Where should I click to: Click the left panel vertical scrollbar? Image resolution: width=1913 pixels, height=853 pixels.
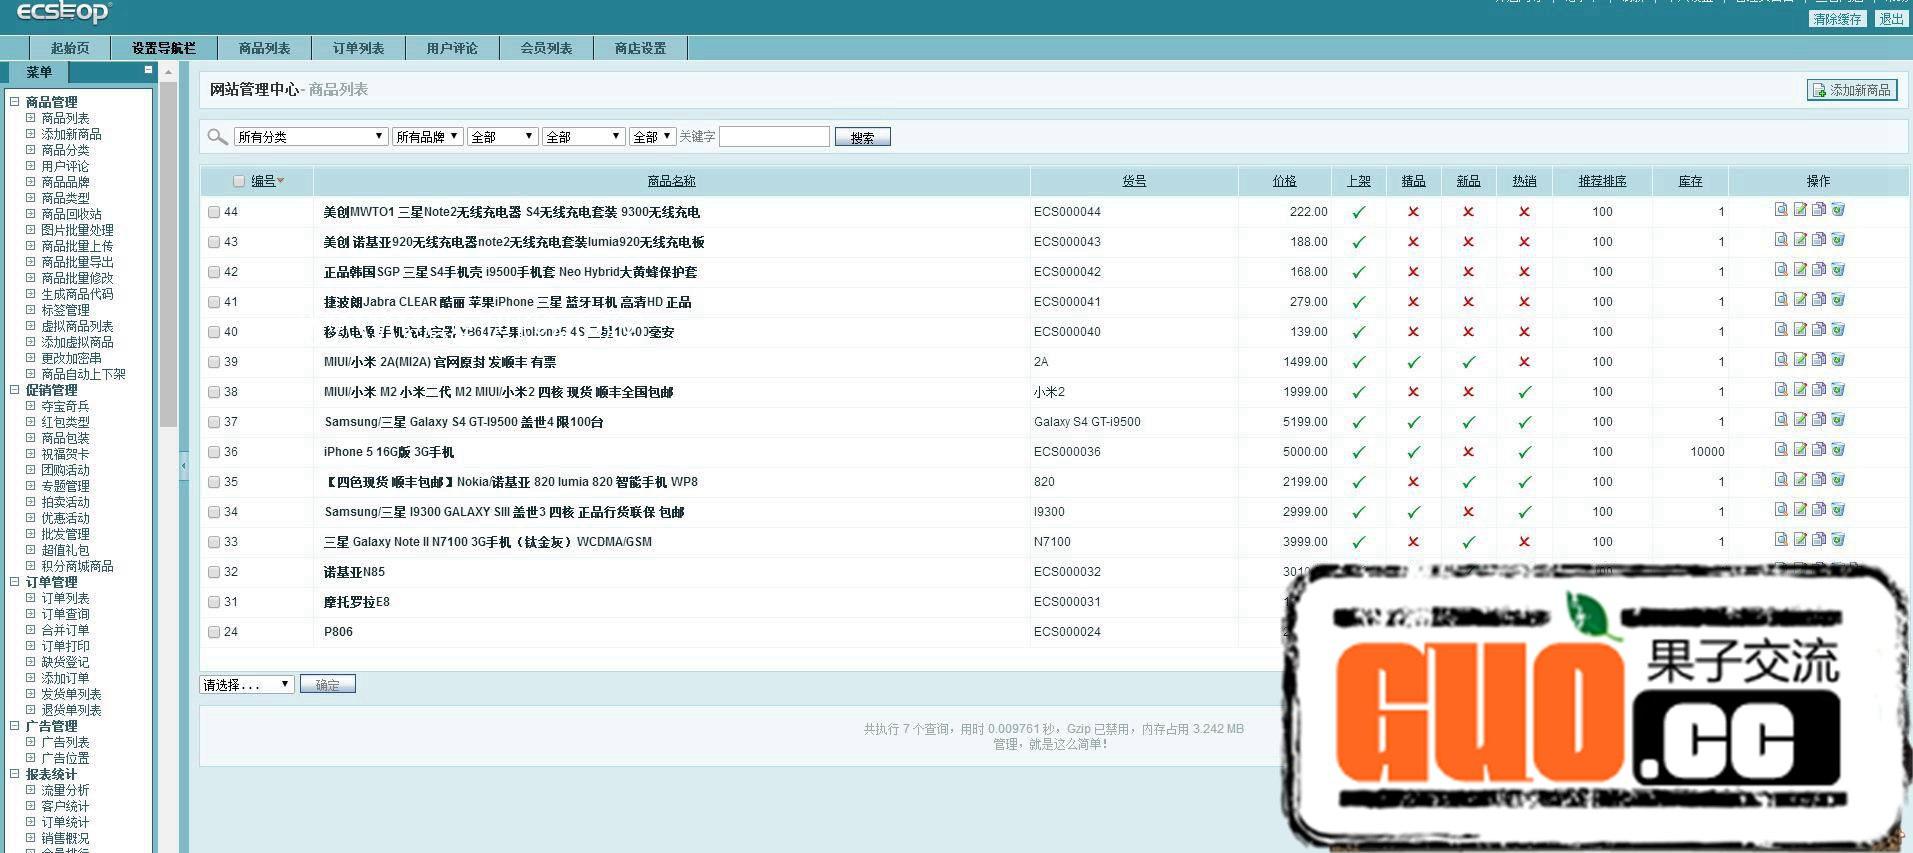point(168,254)
